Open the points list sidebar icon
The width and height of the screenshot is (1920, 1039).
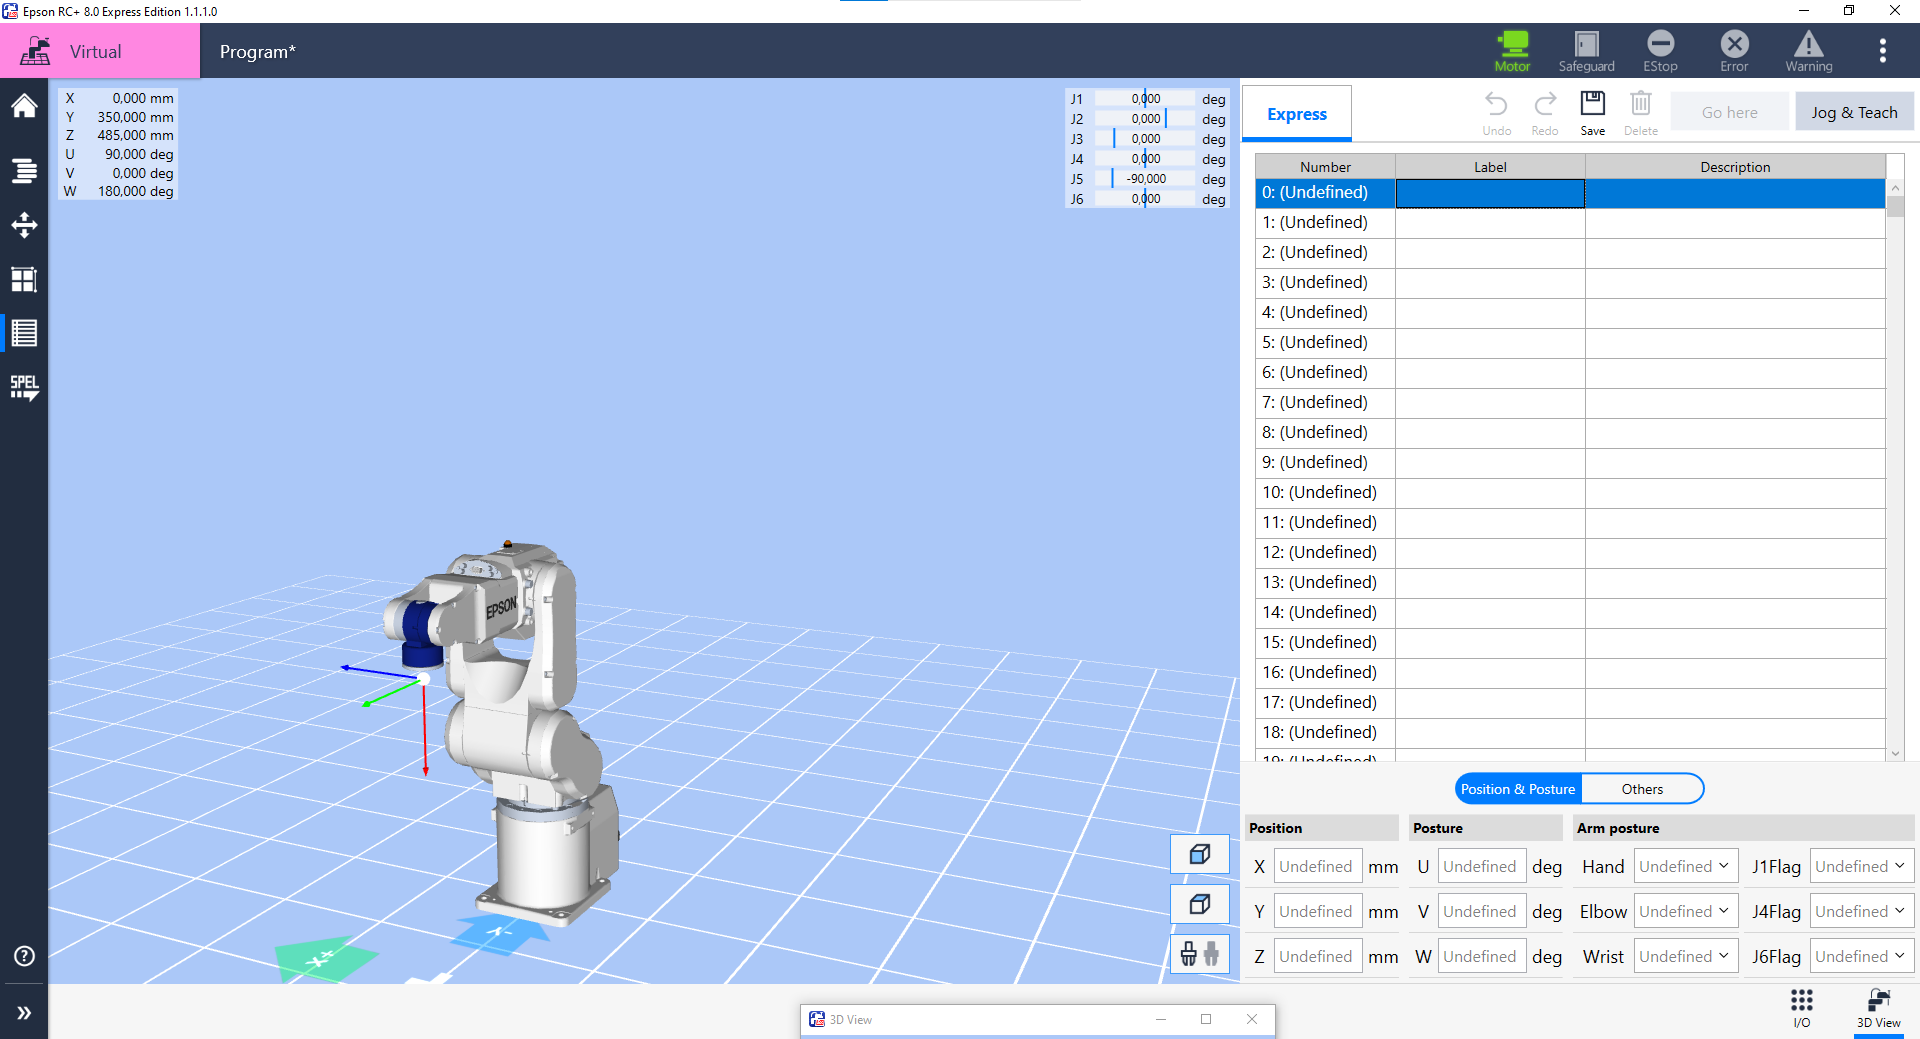[x=24, y=333]
